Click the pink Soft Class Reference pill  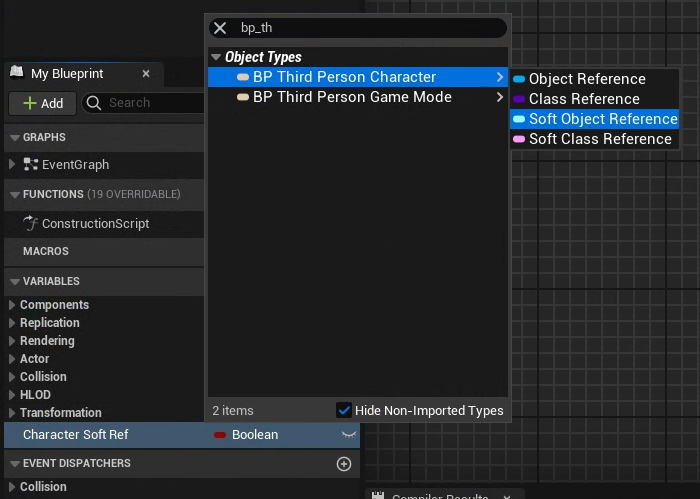(519, 139)
